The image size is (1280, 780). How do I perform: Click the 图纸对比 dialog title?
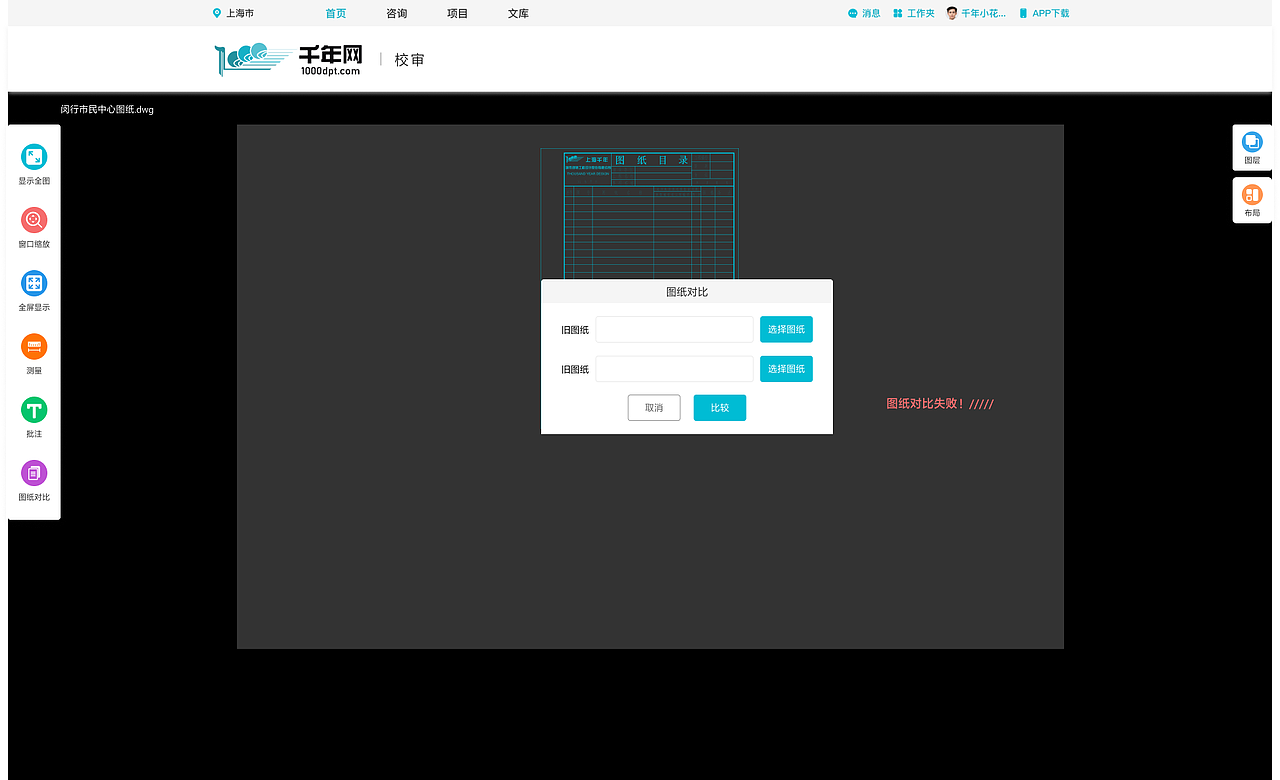[687, 292]
